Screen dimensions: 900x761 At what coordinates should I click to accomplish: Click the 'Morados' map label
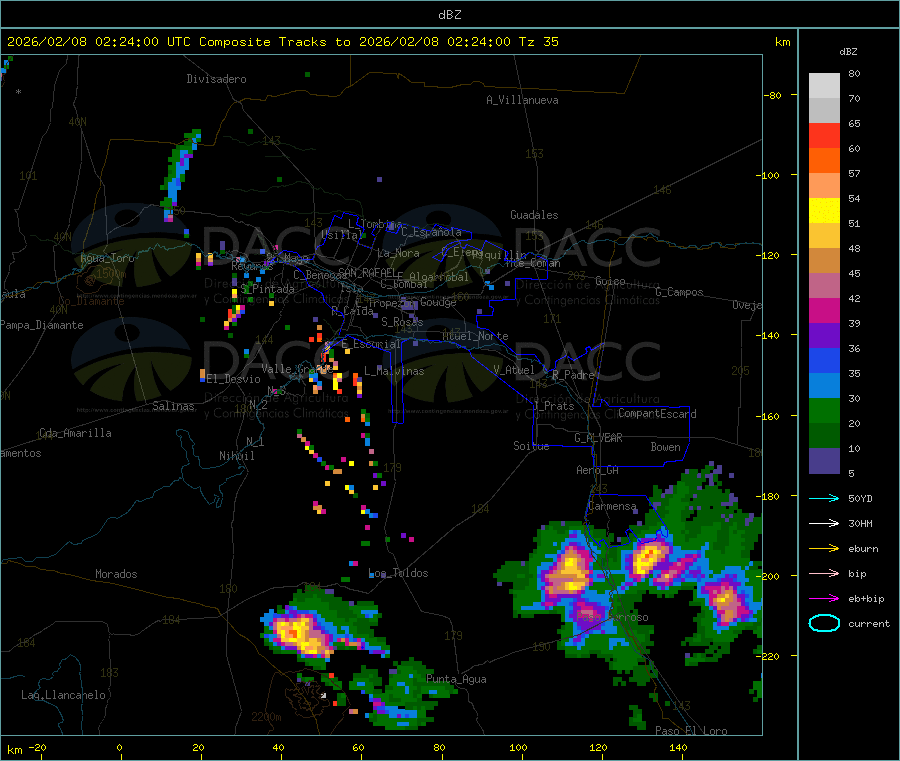tap(116, 574)
